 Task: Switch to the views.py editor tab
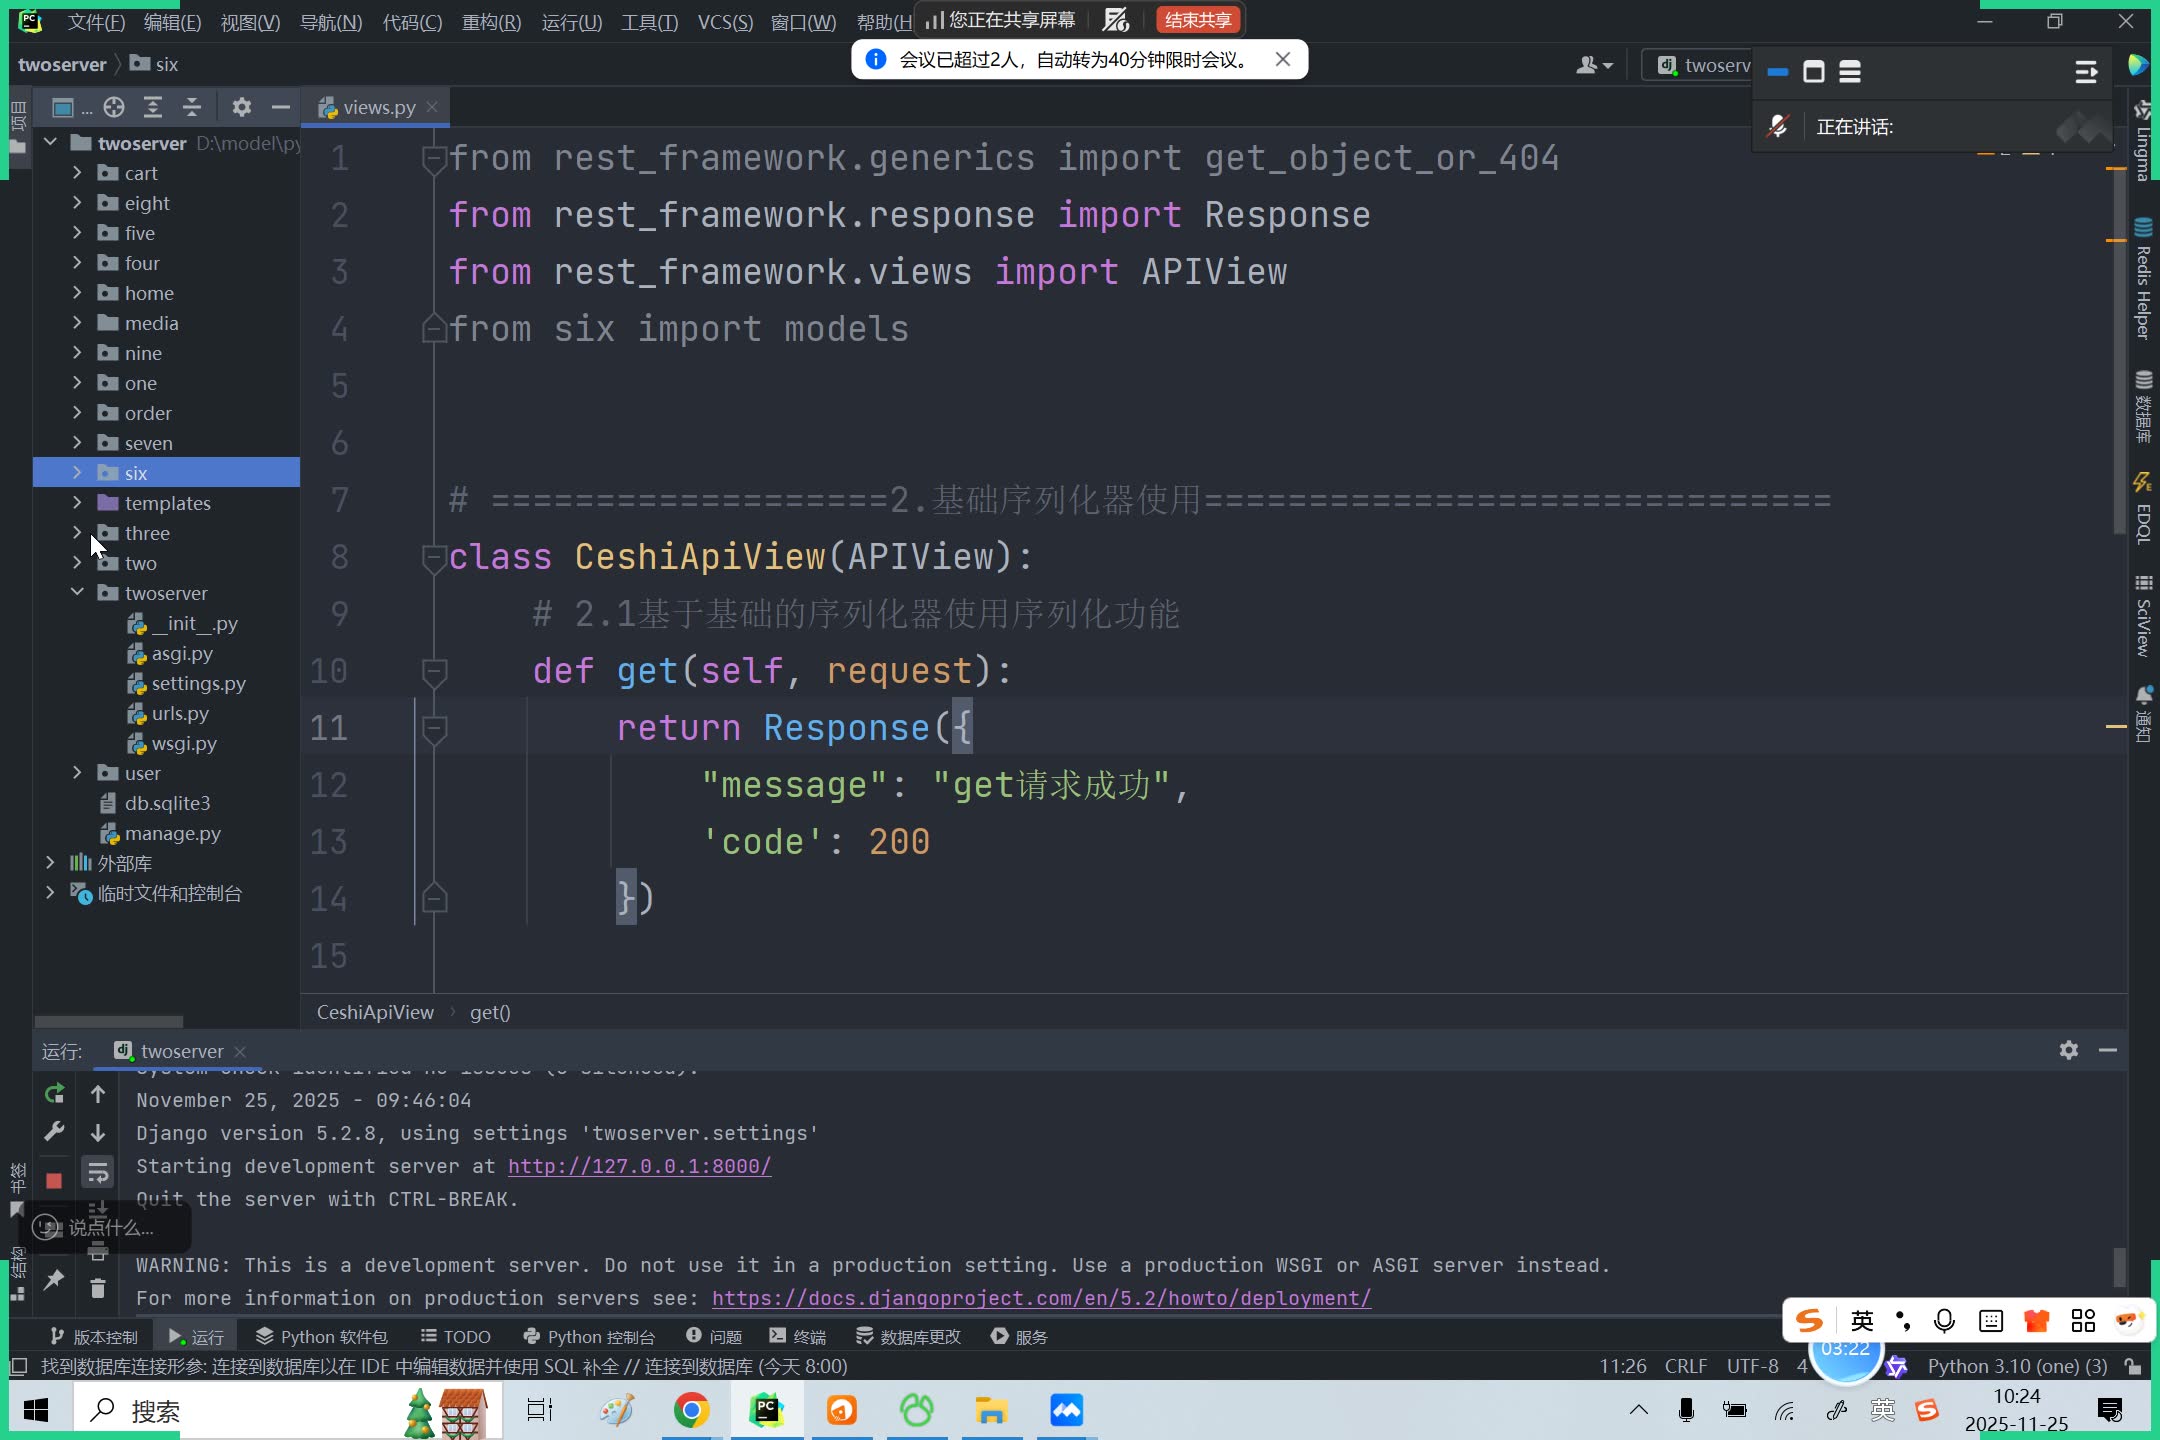378,107
